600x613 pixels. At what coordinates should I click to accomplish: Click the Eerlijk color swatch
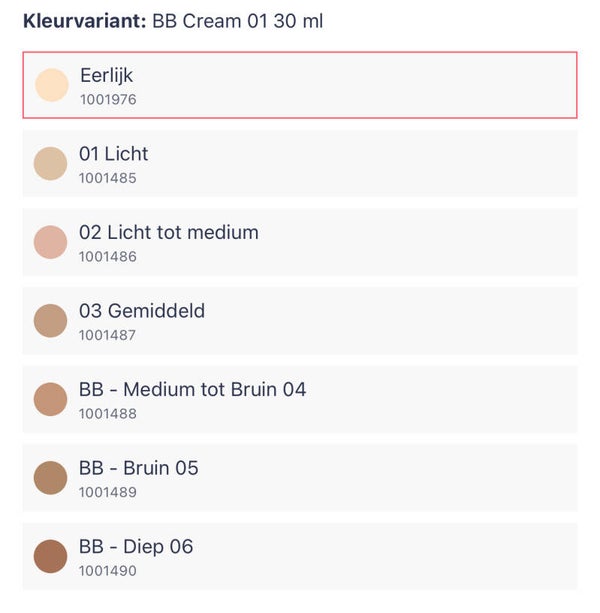[x=51, y=85]
